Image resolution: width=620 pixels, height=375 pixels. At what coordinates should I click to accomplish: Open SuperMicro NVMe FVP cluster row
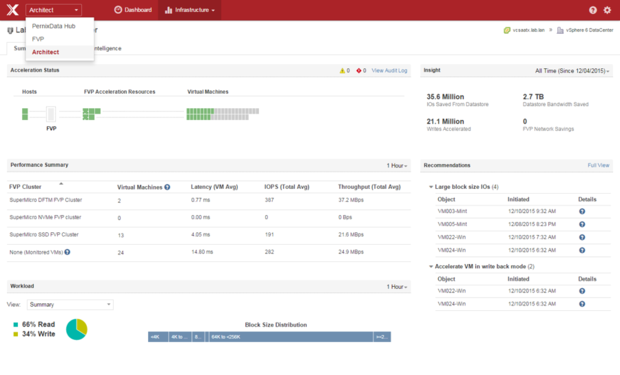(x=209, y=218)
